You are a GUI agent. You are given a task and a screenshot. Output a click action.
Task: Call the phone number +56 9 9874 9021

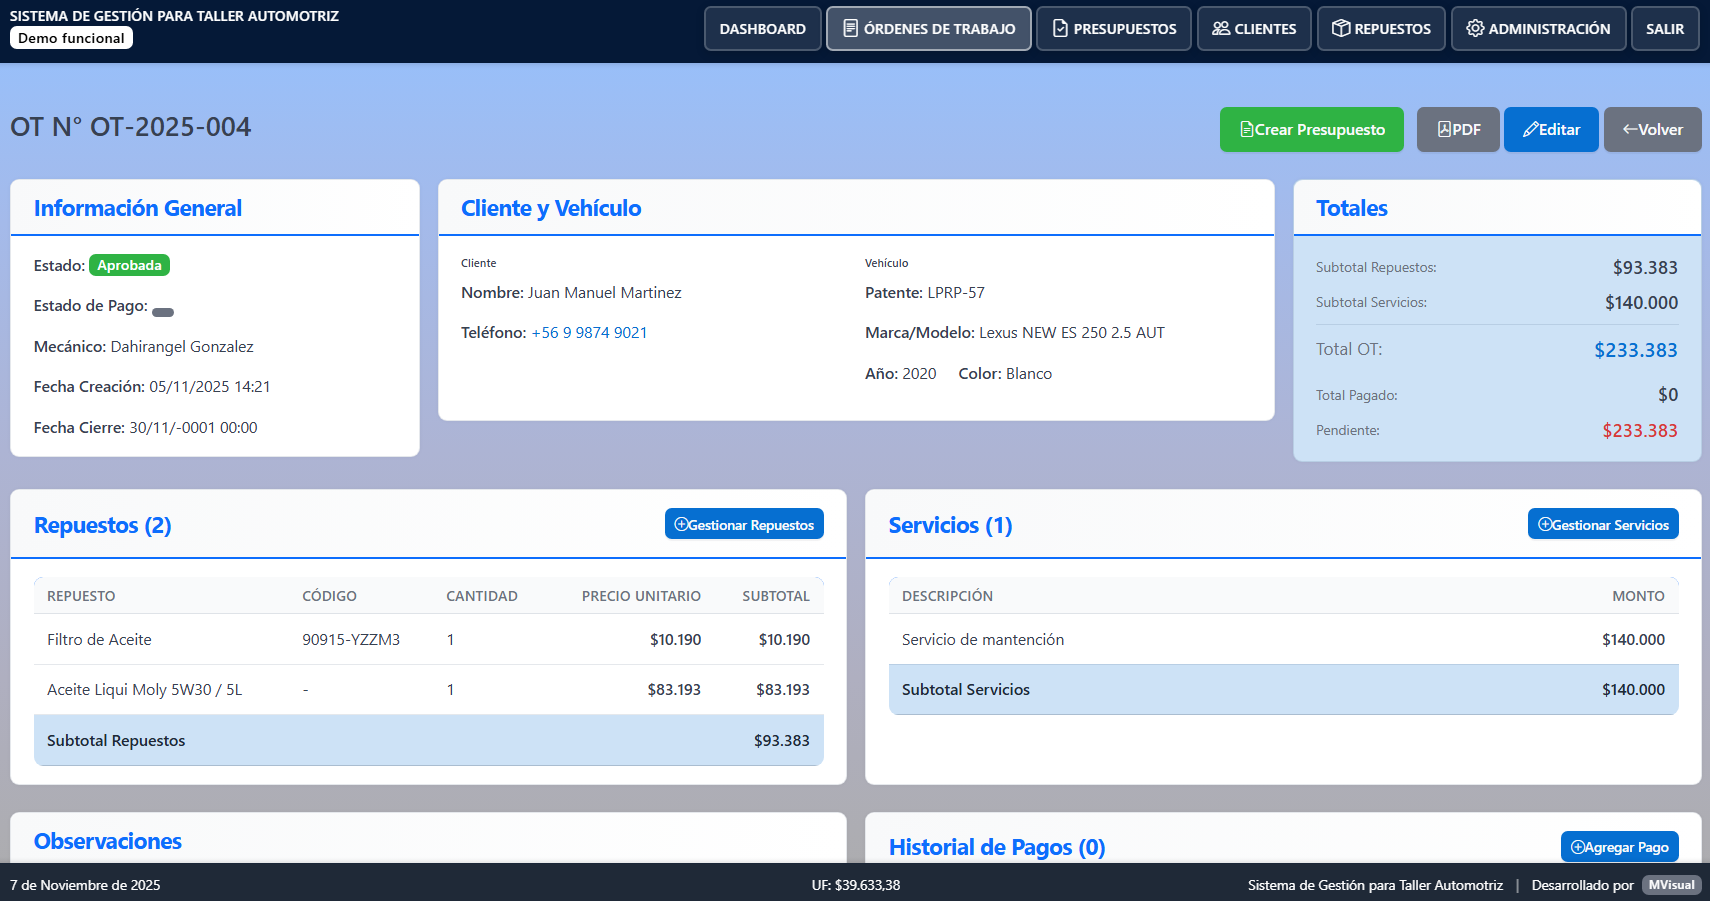click(x=589, y=333)
